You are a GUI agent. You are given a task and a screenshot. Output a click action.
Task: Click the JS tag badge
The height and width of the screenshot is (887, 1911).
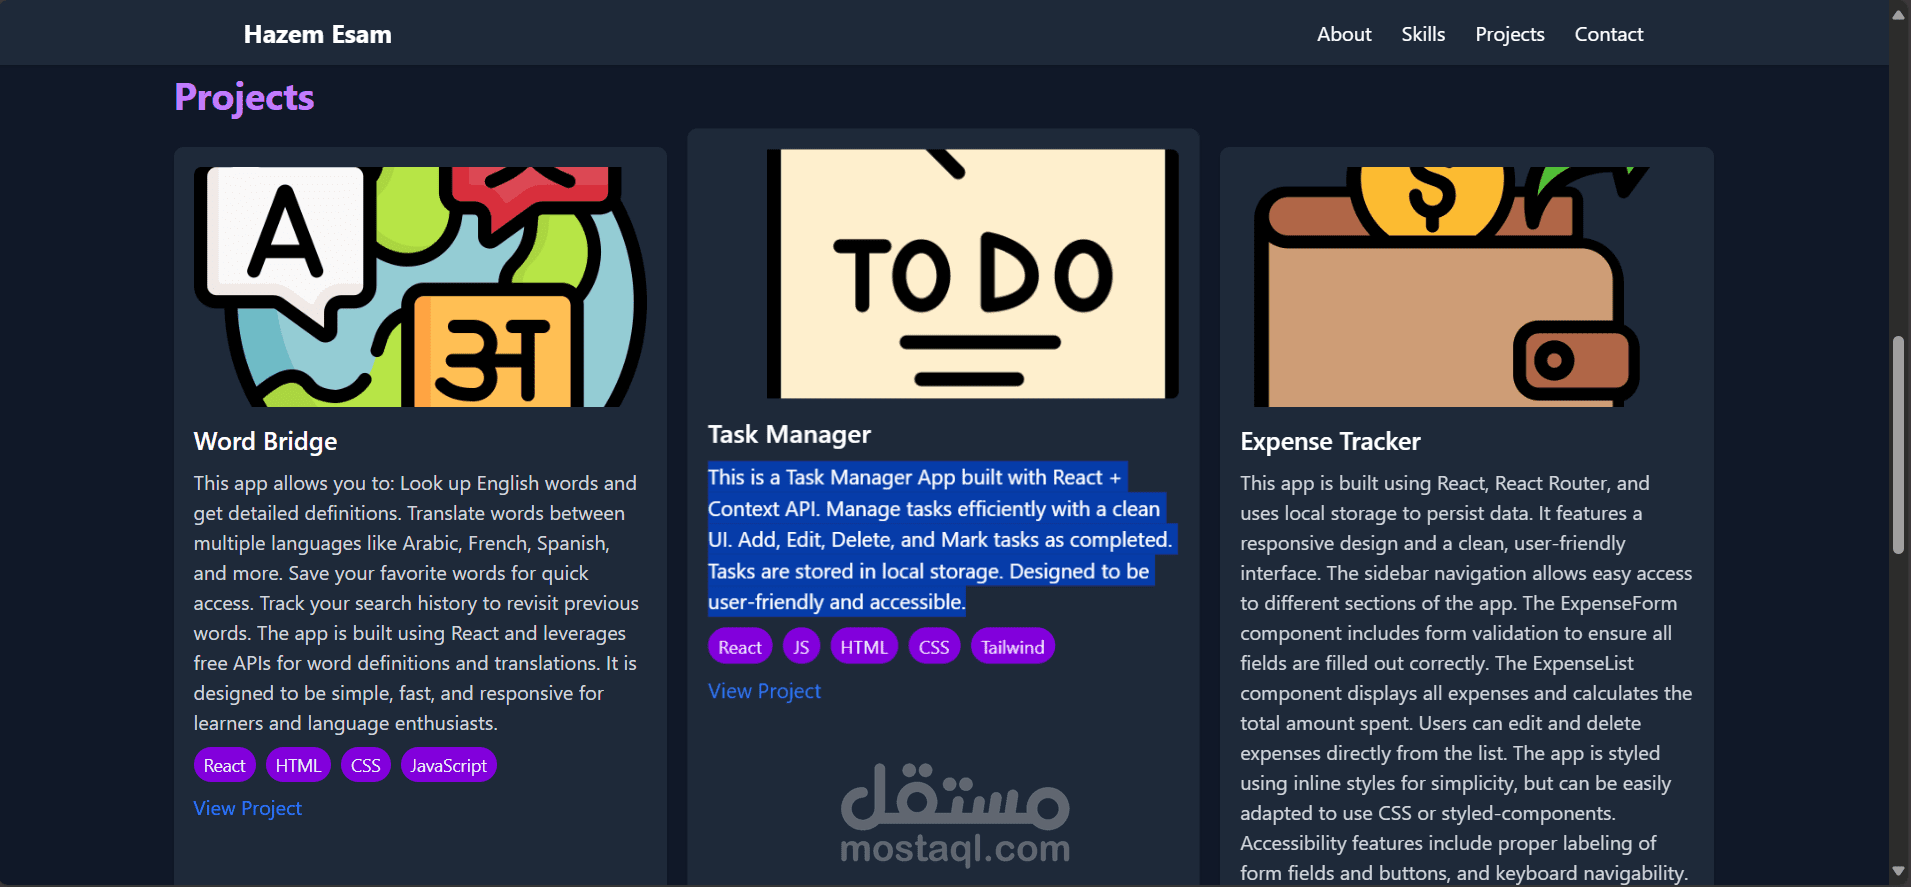pos(801,647)
